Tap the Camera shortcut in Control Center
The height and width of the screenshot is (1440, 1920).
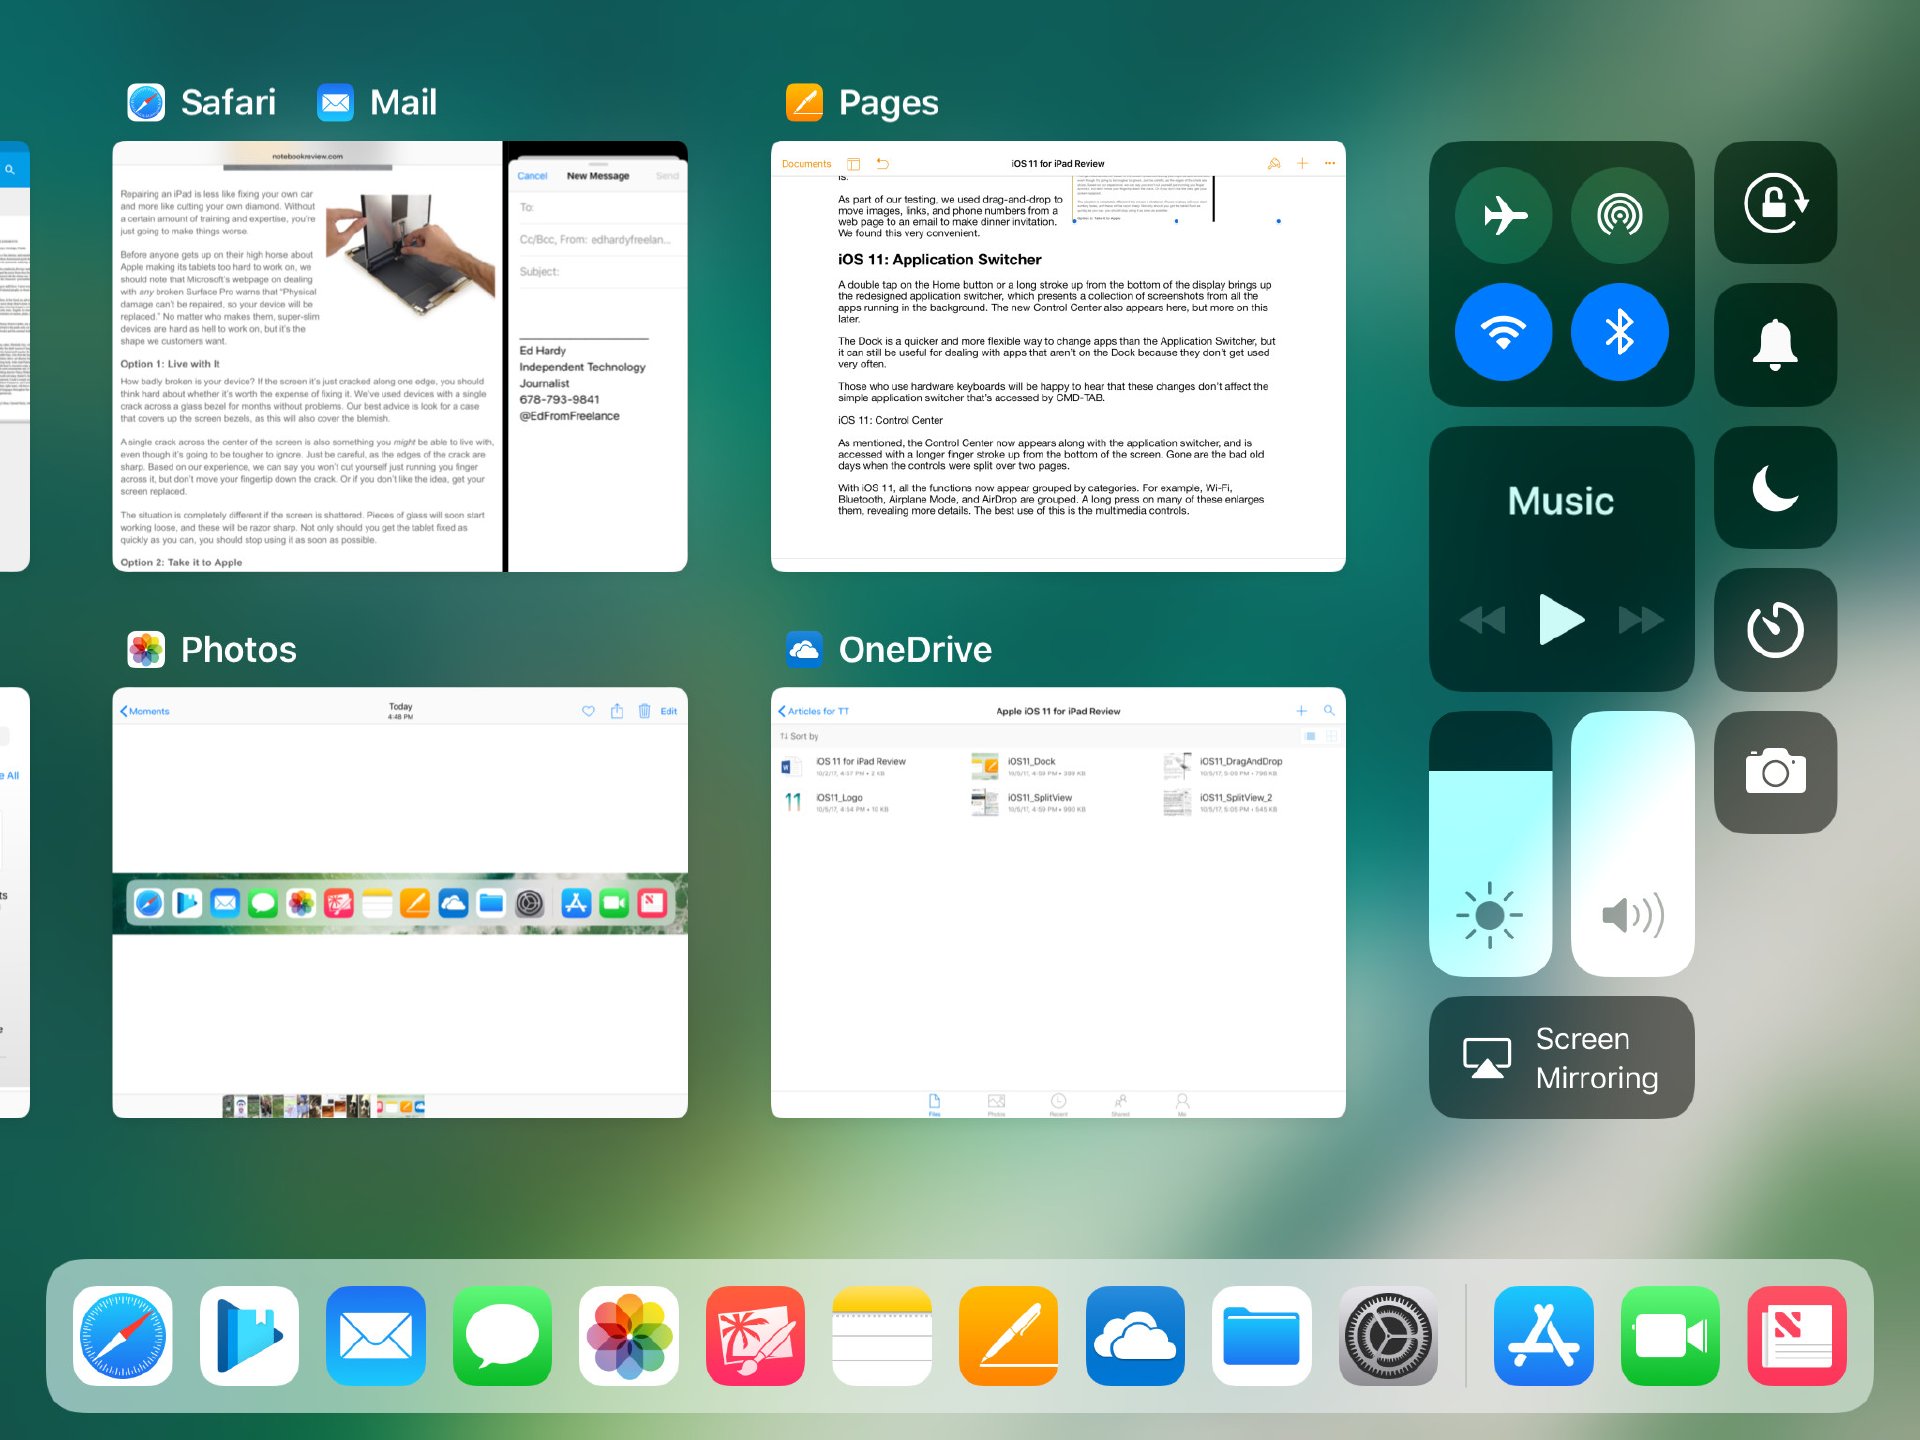point(1776,772)
